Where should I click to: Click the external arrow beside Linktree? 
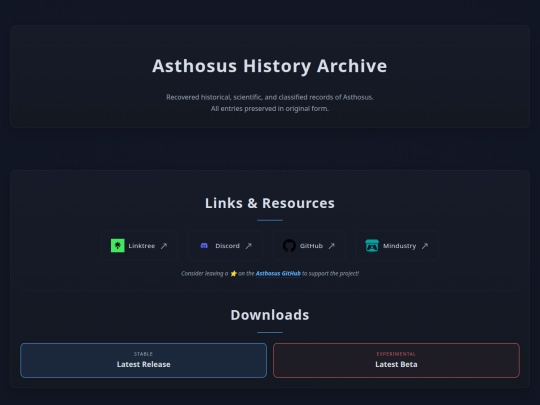[x=164, y=246]
